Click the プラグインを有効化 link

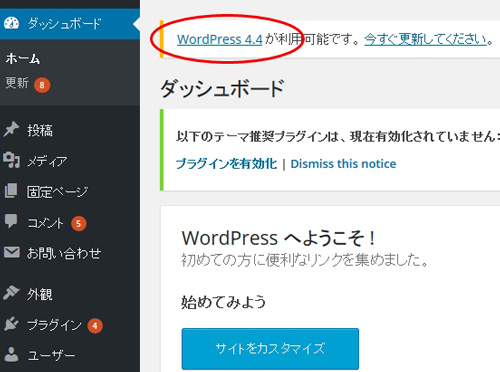click(x=227, y=164)
